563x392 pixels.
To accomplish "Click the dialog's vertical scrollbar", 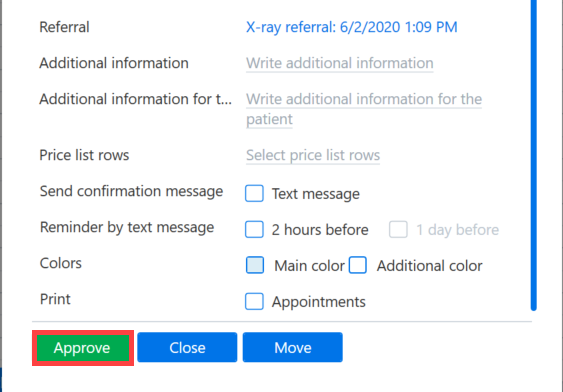I will coord(534,154).
